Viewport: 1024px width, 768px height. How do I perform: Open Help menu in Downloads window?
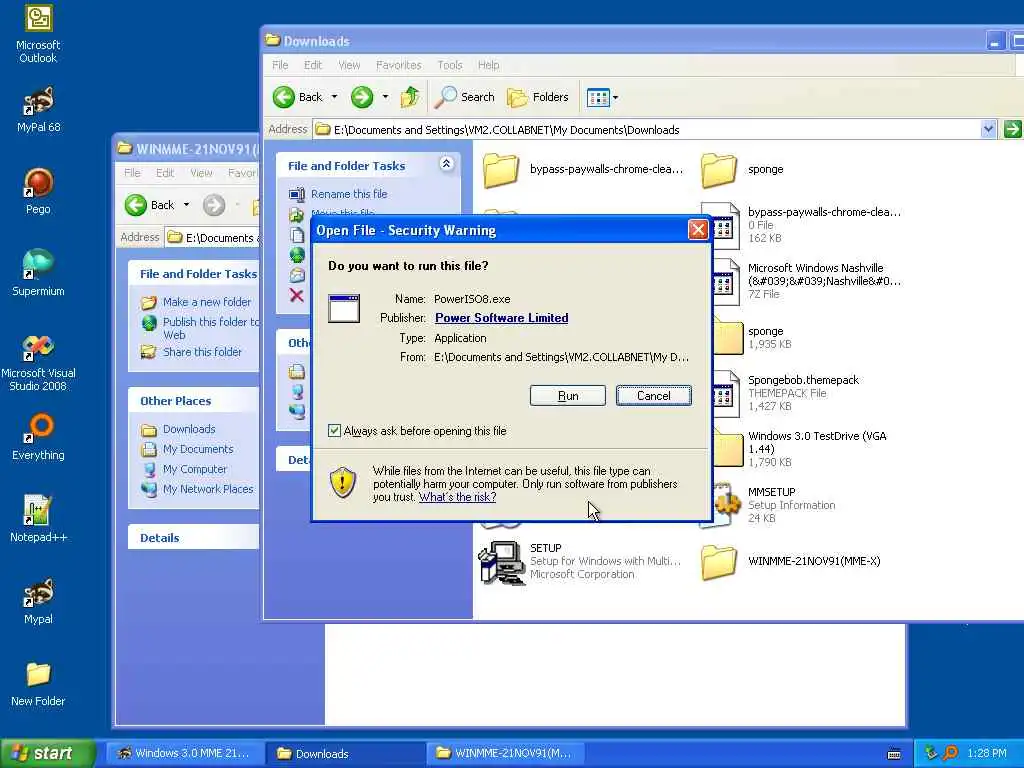pyautogui.click(x=488, y=65)
